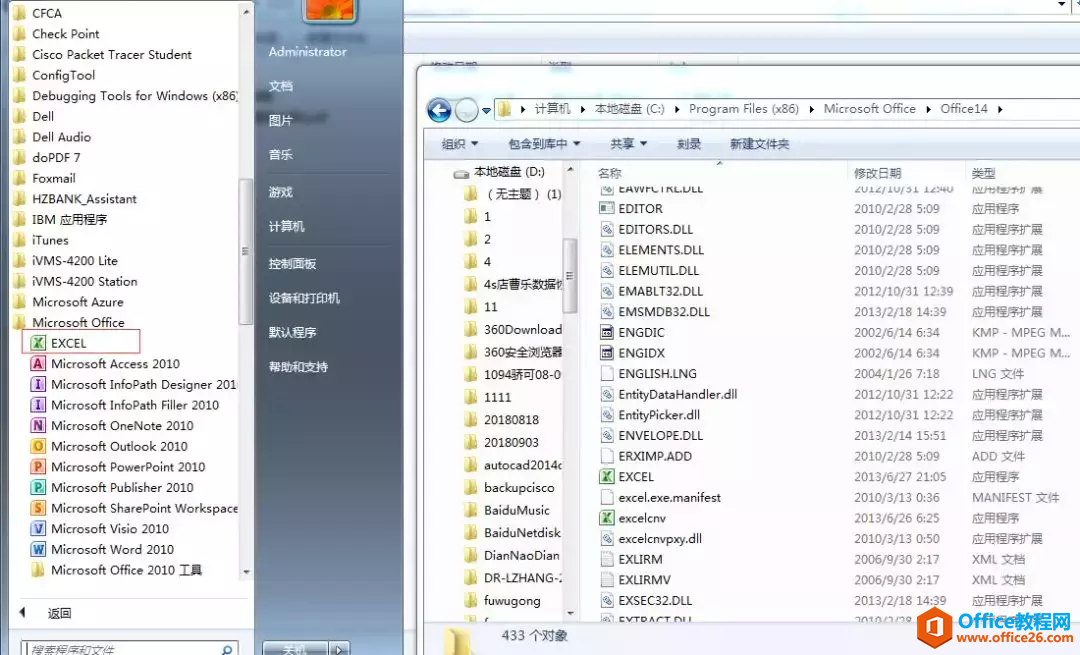
Task: Sort by 名称 column header
Action: (610, 173)
